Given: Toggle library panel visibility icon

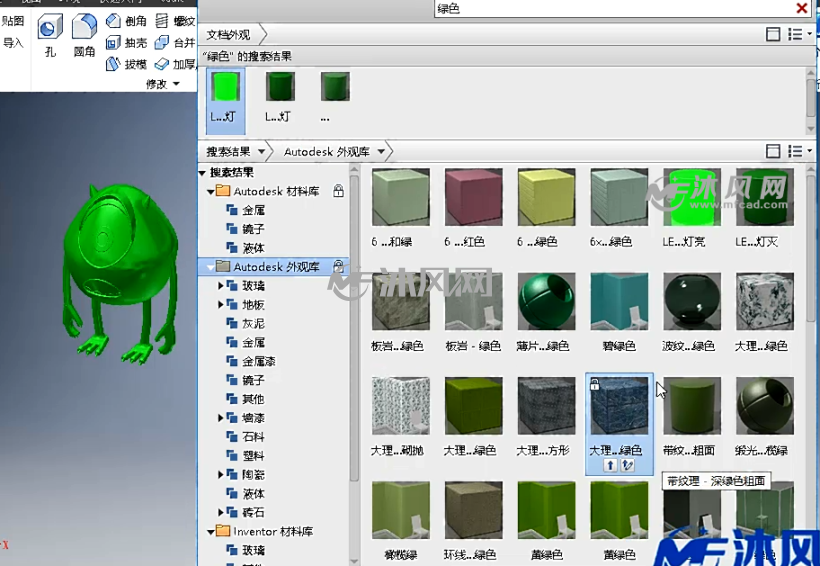Looking at the screenshot, I should (x=773, y=151).
